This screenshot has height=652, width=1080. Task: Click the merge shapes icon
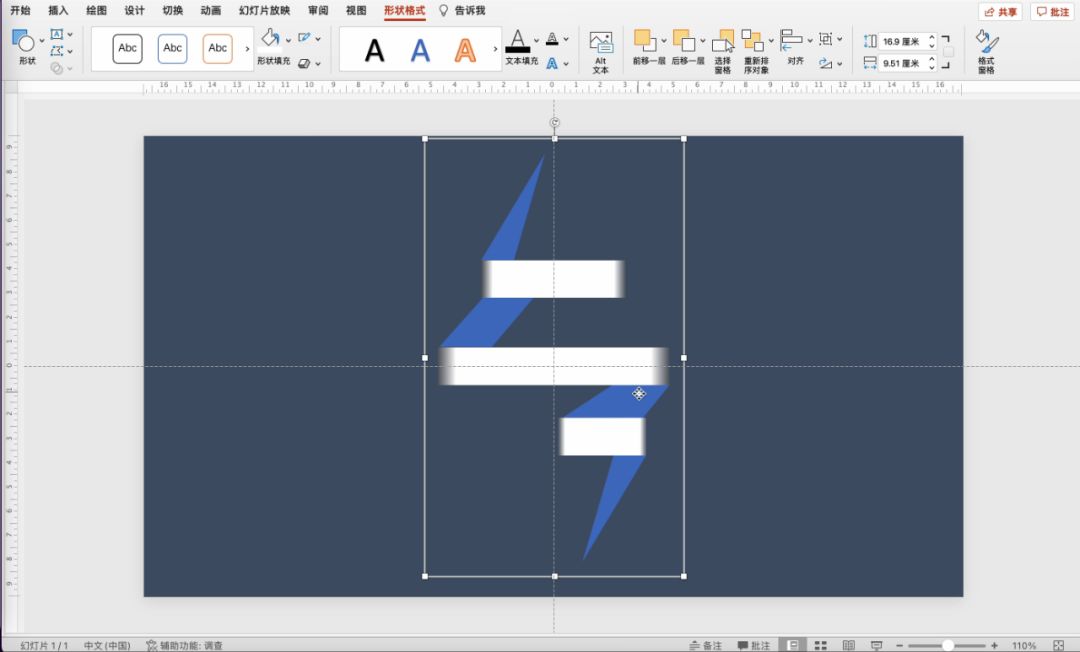(56, 67)
